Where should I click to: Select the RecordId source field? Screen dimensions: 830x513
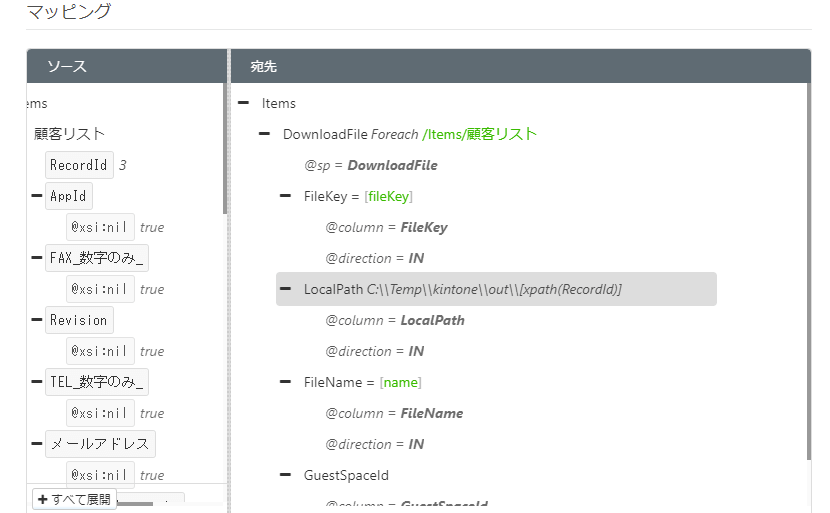pyautogui.click(x=78, y=165)
